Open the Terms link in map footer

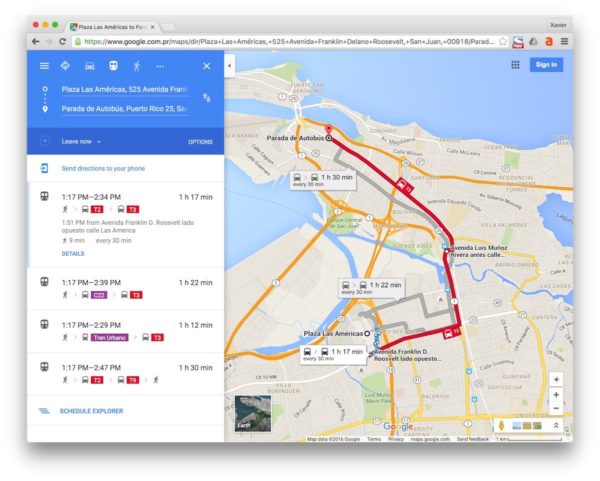pyautogui.click(x=374, y=439)
